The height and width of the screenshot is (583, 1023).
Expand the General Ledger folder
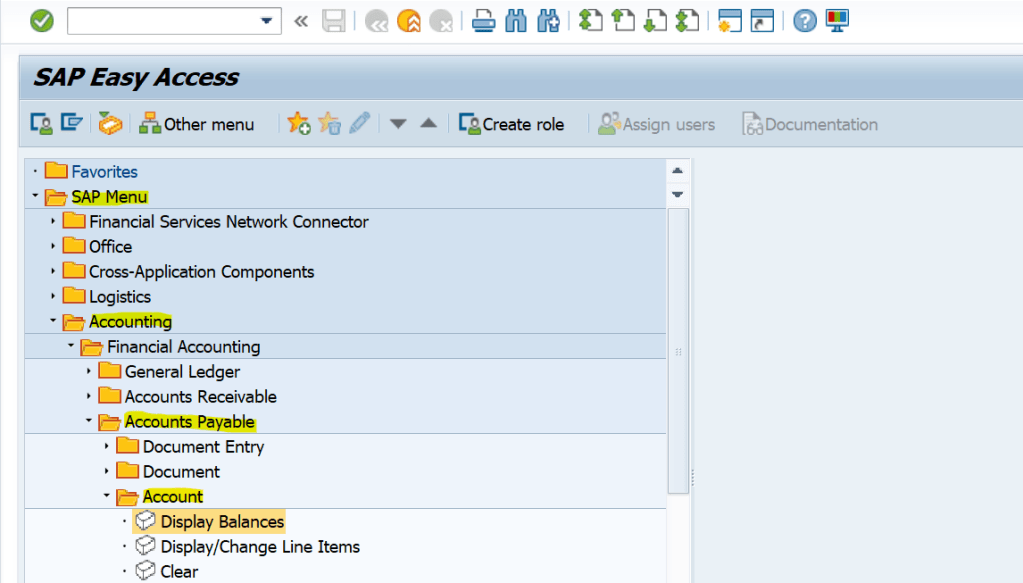coord(90,371)
